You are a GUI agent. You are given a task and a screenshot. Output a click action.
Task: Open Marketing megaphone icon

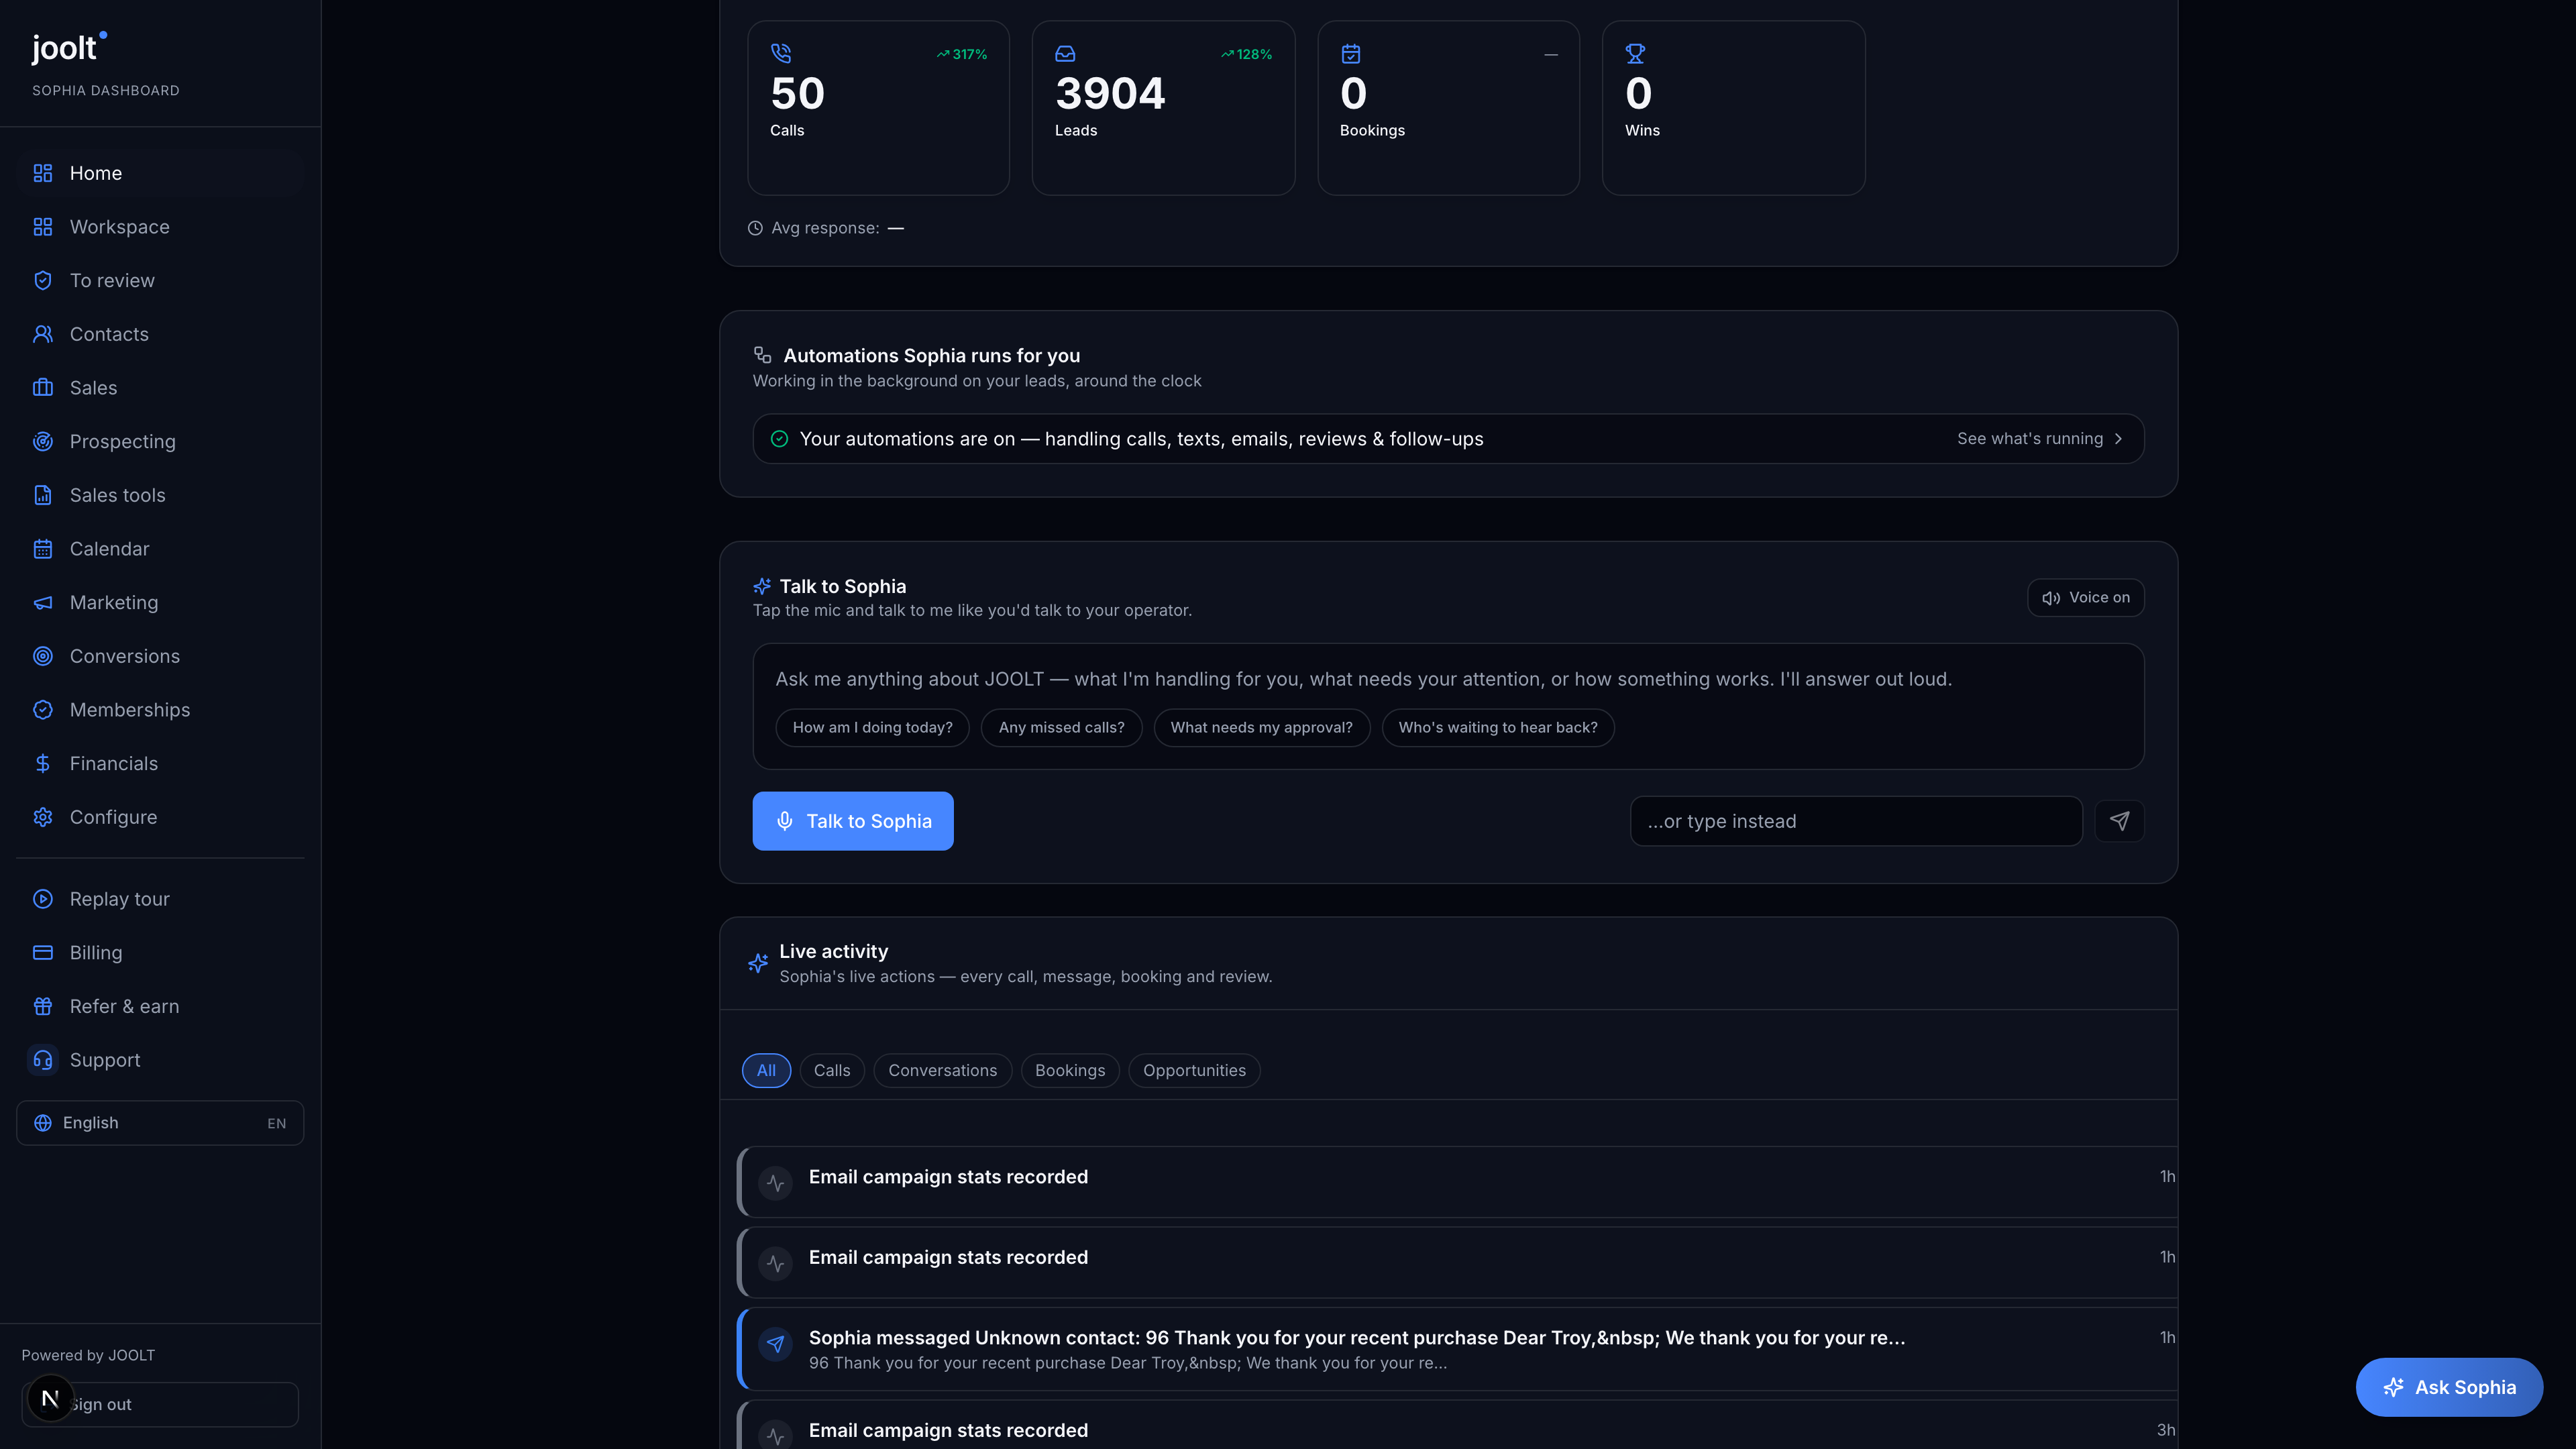pyautogui.click(x=43, y=603)
